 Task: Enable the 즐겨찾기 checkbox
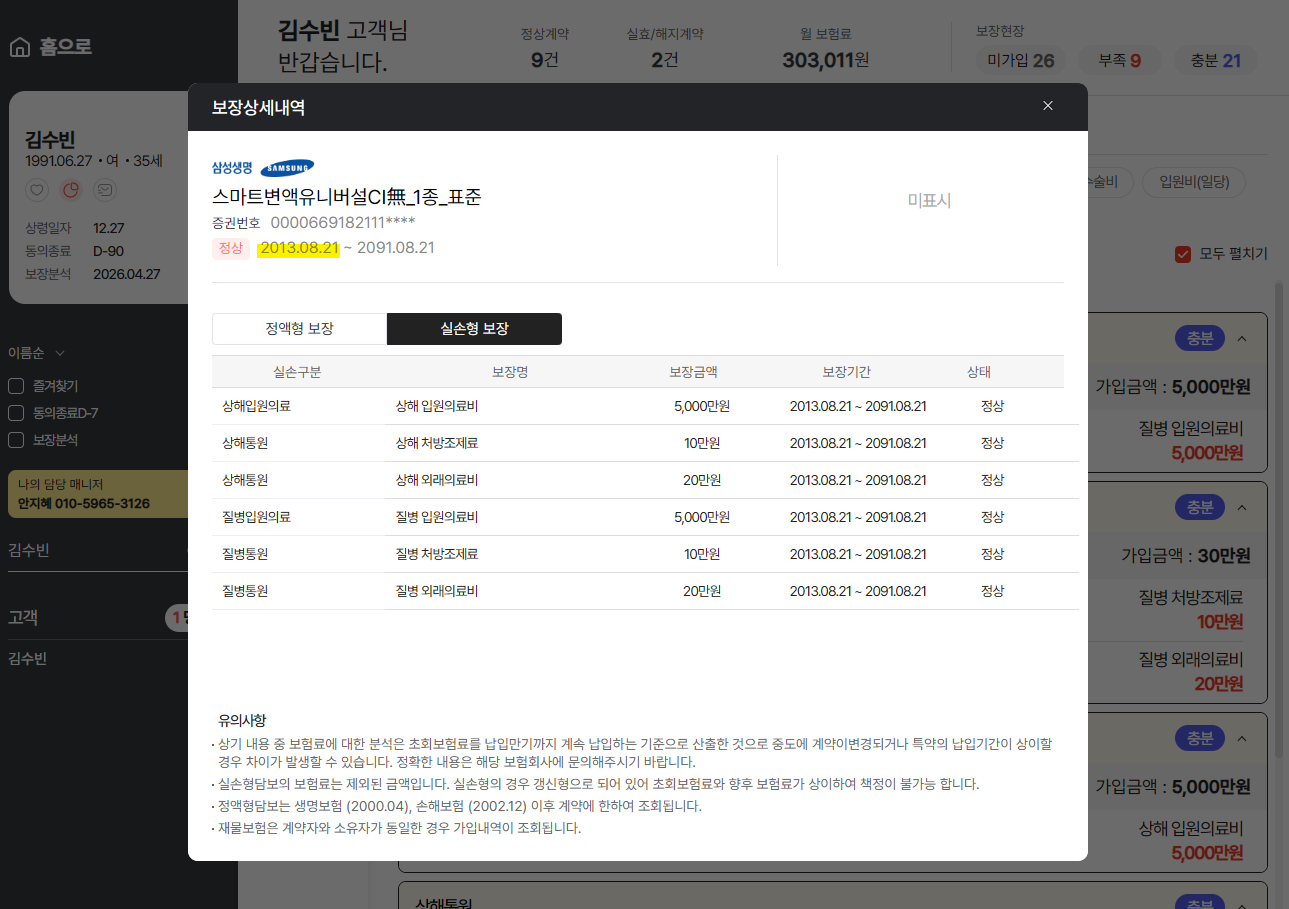[x=17, y=386]
